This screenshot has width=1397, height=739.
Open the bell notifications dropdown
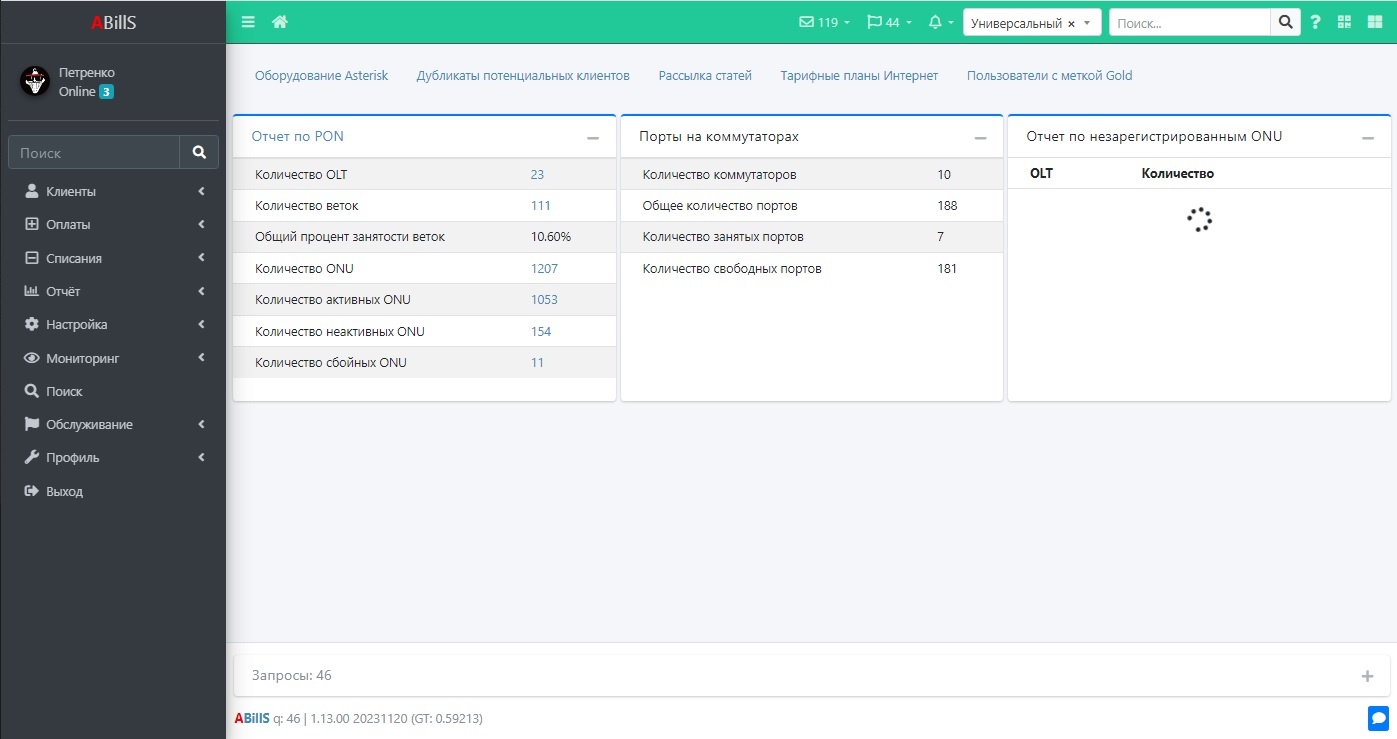coord(940,22)
